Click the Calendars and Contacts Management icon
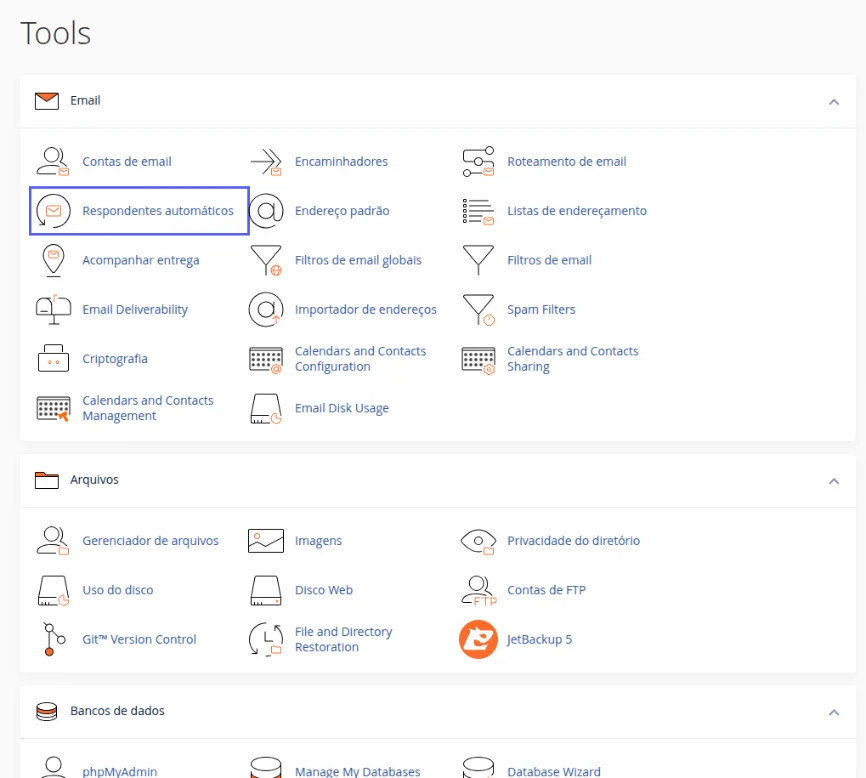 (x=54, y=409)
